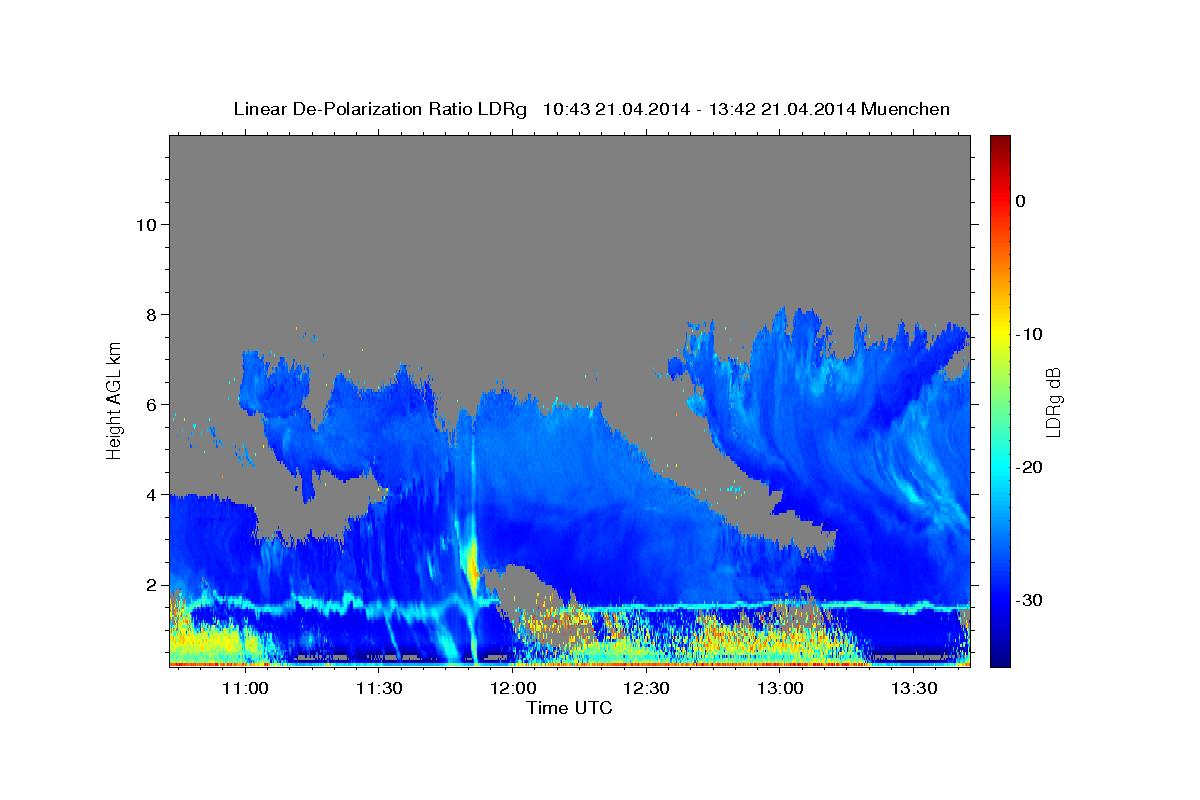This screenshot has height=800, width=1200.
Task: Click the height axis label '10'
Action: click(x=148, y=224)
